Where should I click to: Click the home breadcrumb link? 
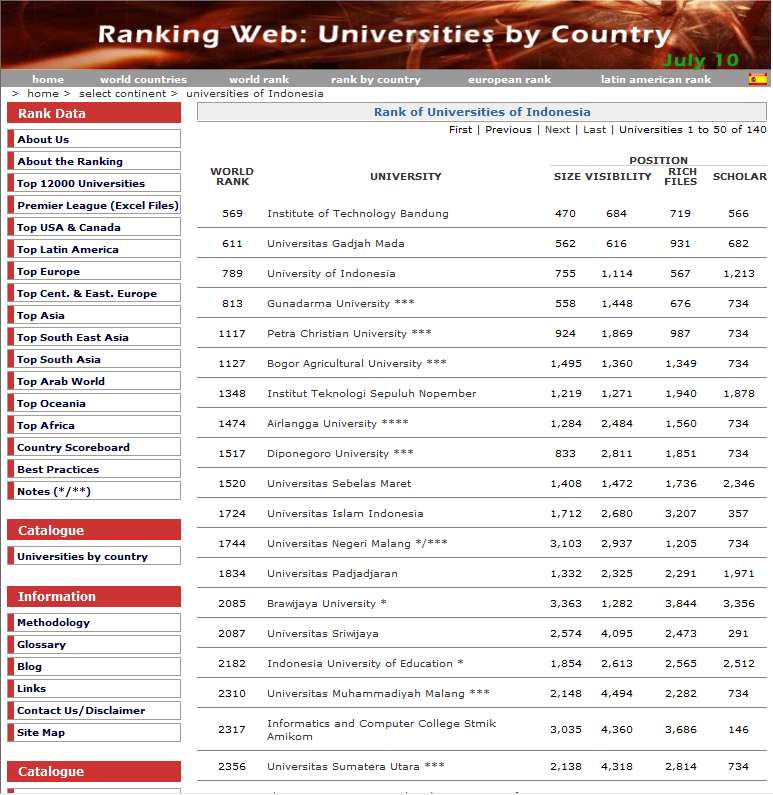[x=43, y=94]
